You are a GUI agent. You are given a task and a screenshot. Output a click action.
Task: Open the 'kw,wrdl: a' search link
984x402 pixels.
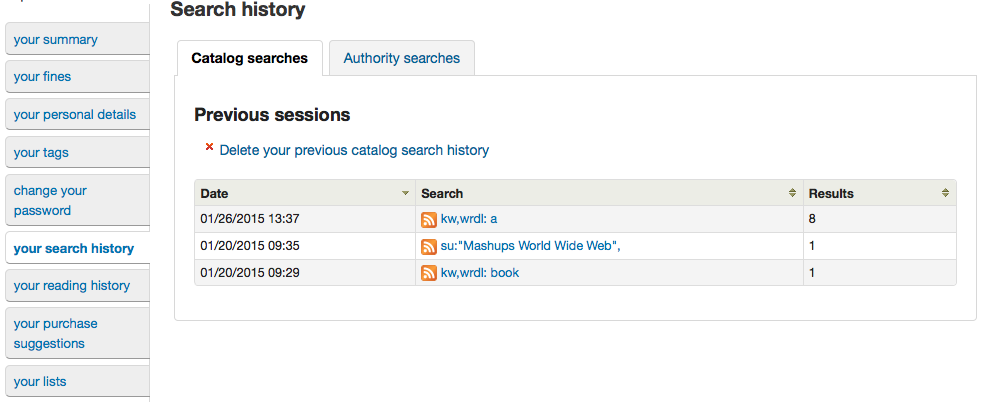coord(469,219)
